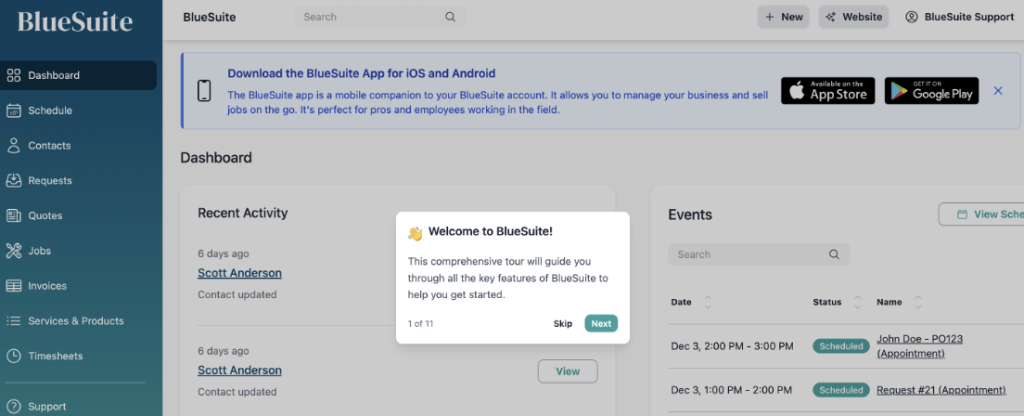Open the Requests inbox icon
Image resolution: width=1024 pixels, height=416 pixels.
(14, 180)
